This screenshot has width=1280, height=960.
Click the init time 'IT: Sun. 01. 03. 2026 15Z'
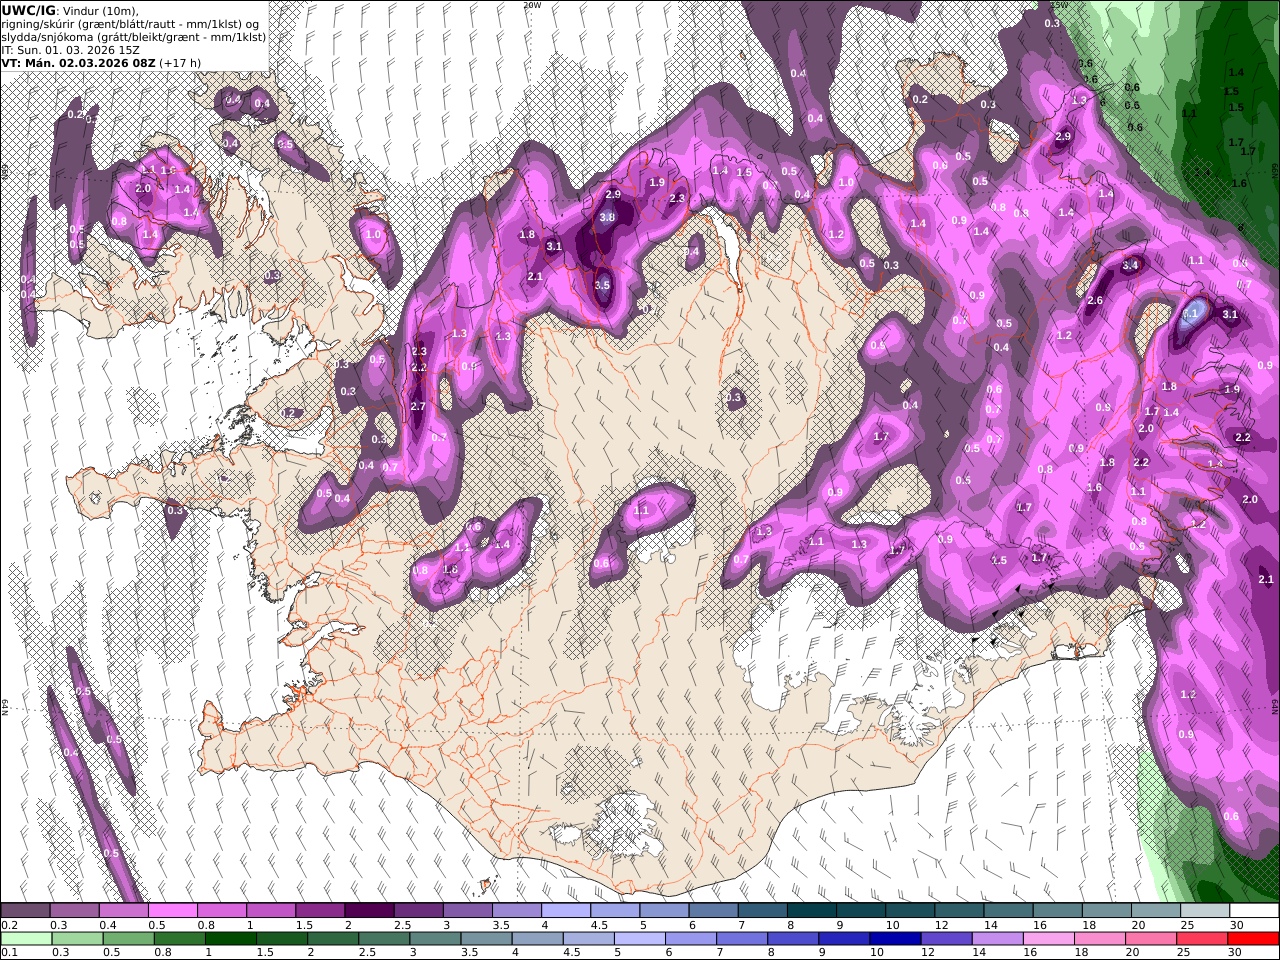pos(68,49)
